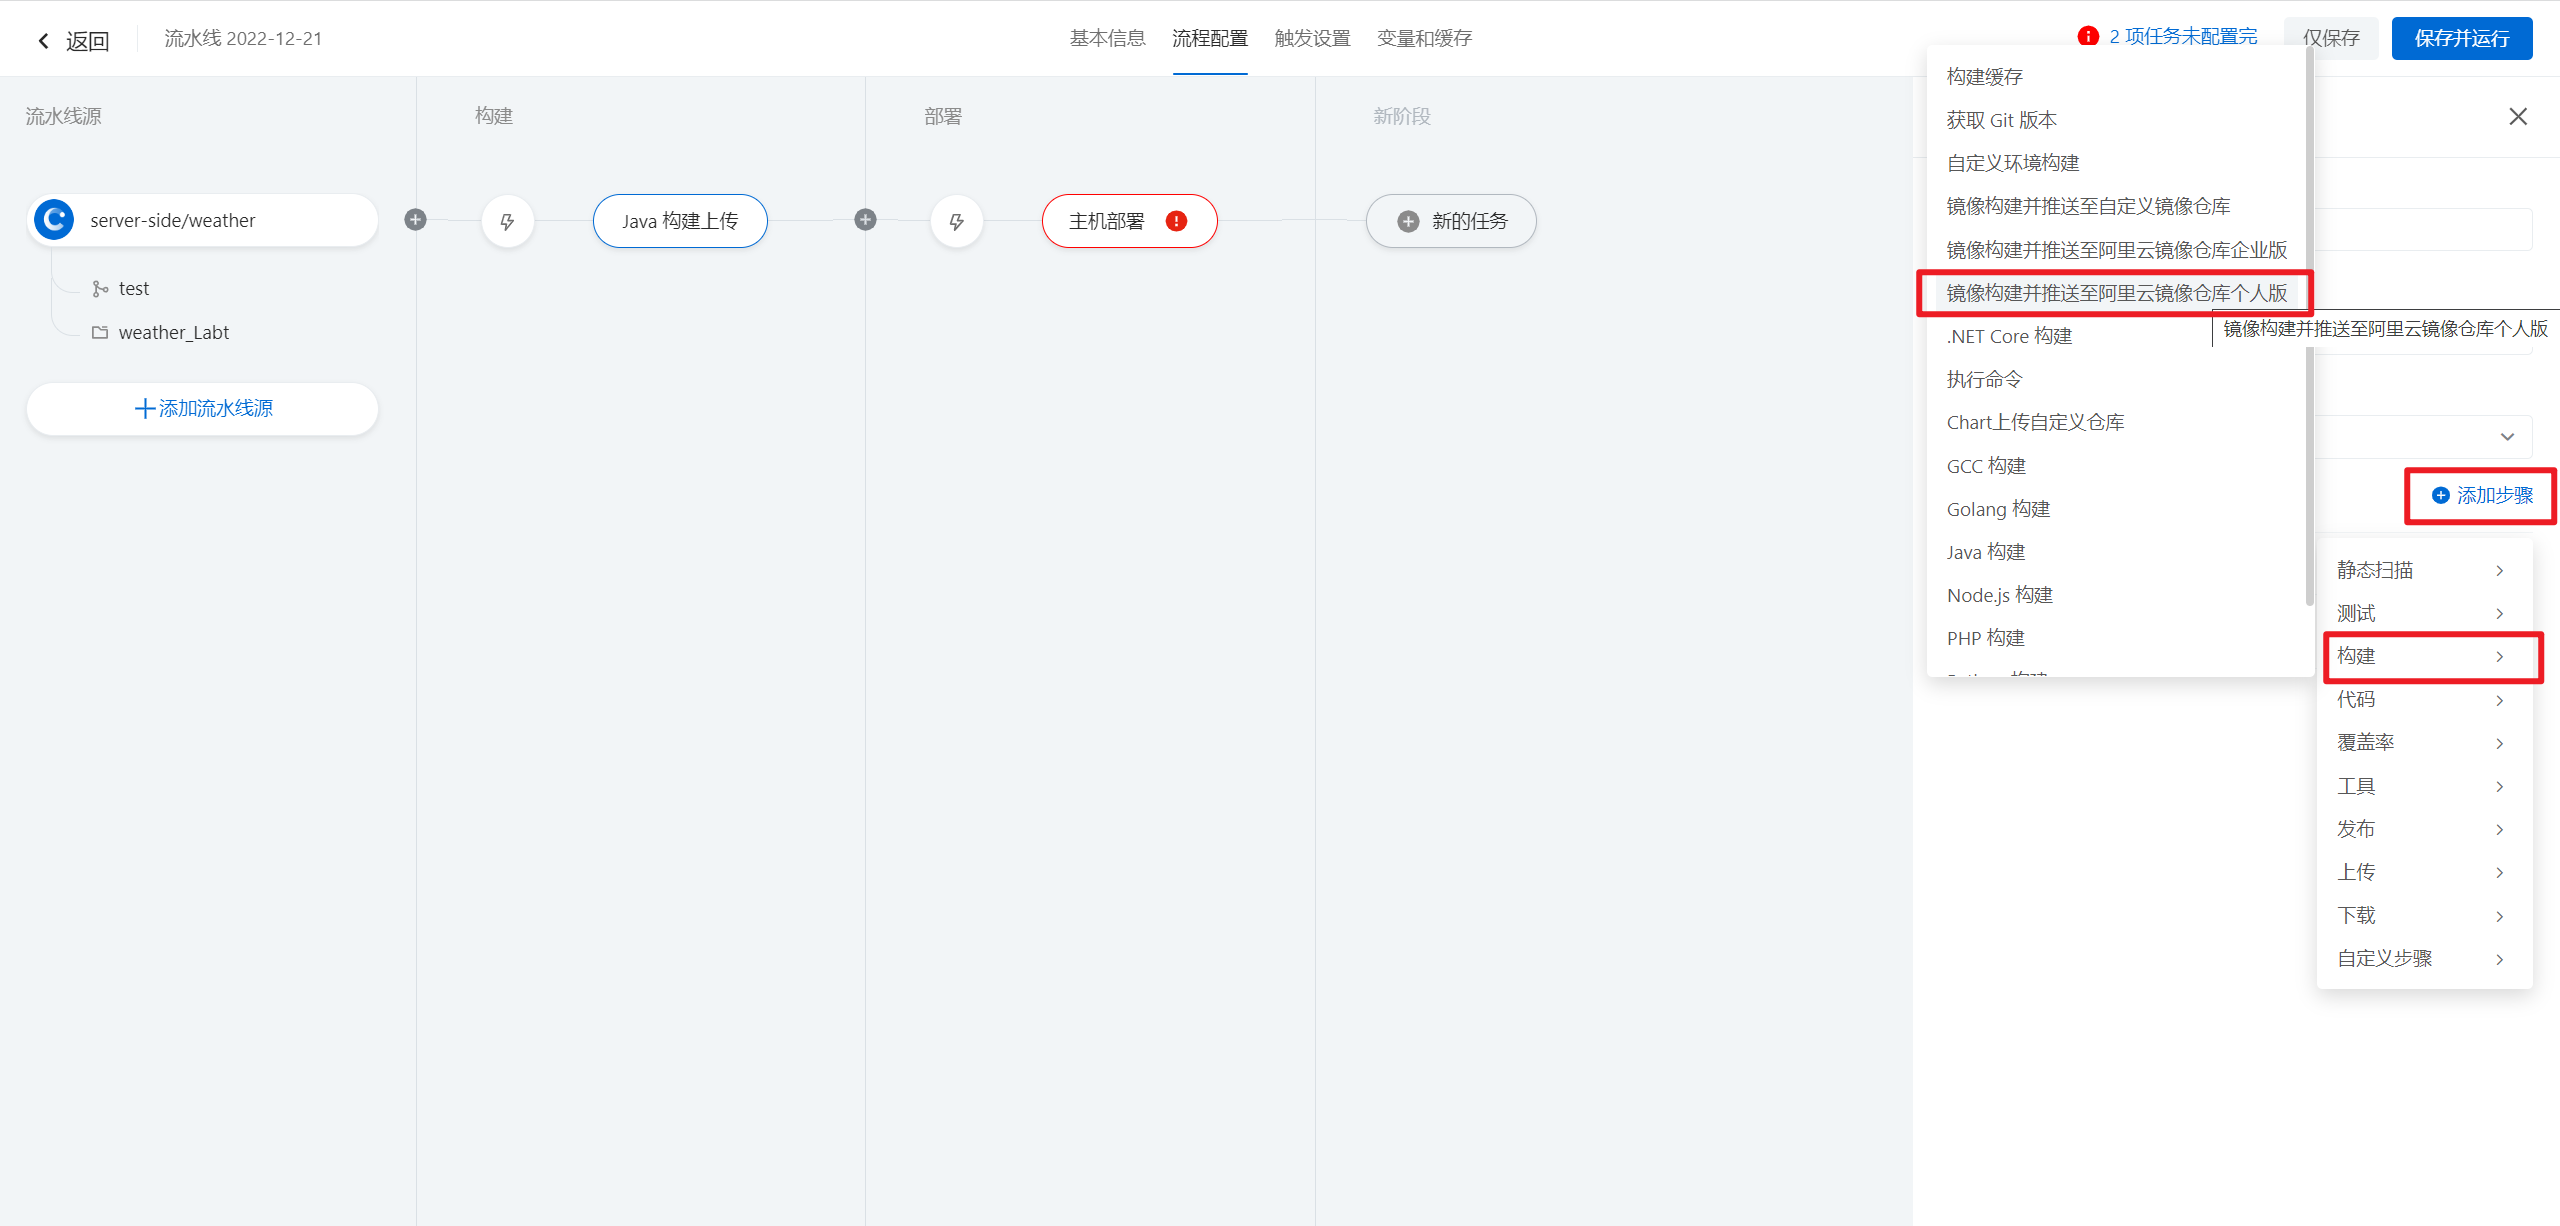Viewport: 2560px width, 1226px height.
Task: Switch to the 触发设置 tab
Action: point(1312,39)
